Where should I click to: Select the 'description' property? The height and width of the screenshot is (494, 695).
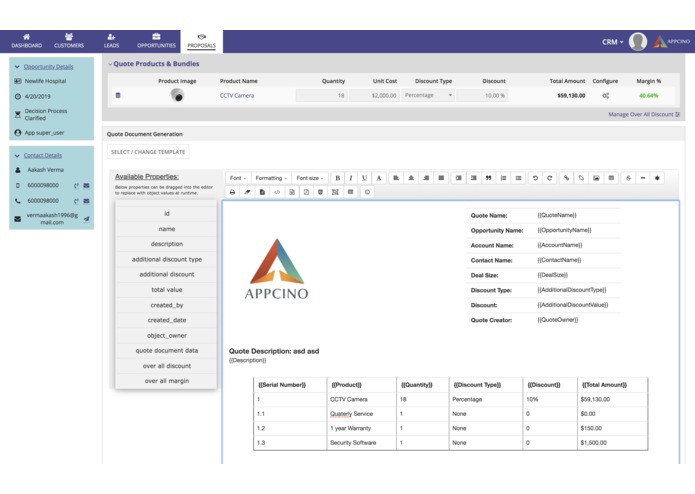[167, 244]
